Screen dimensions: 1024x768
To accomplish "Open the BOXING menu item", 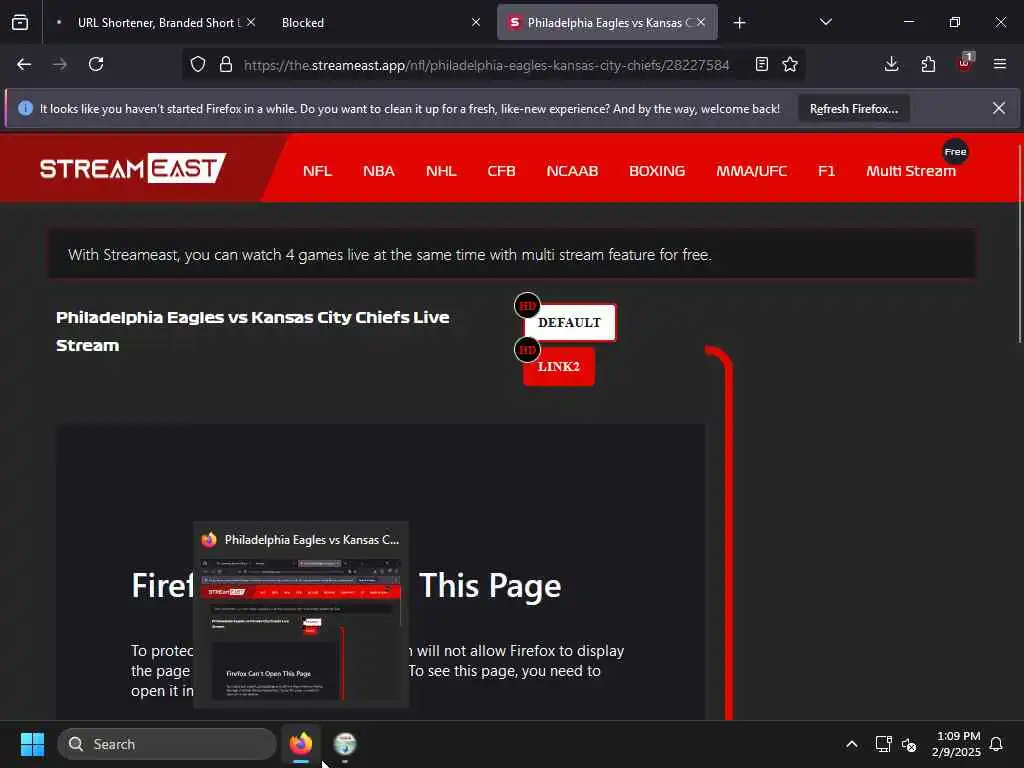I will tap(657, 171).
